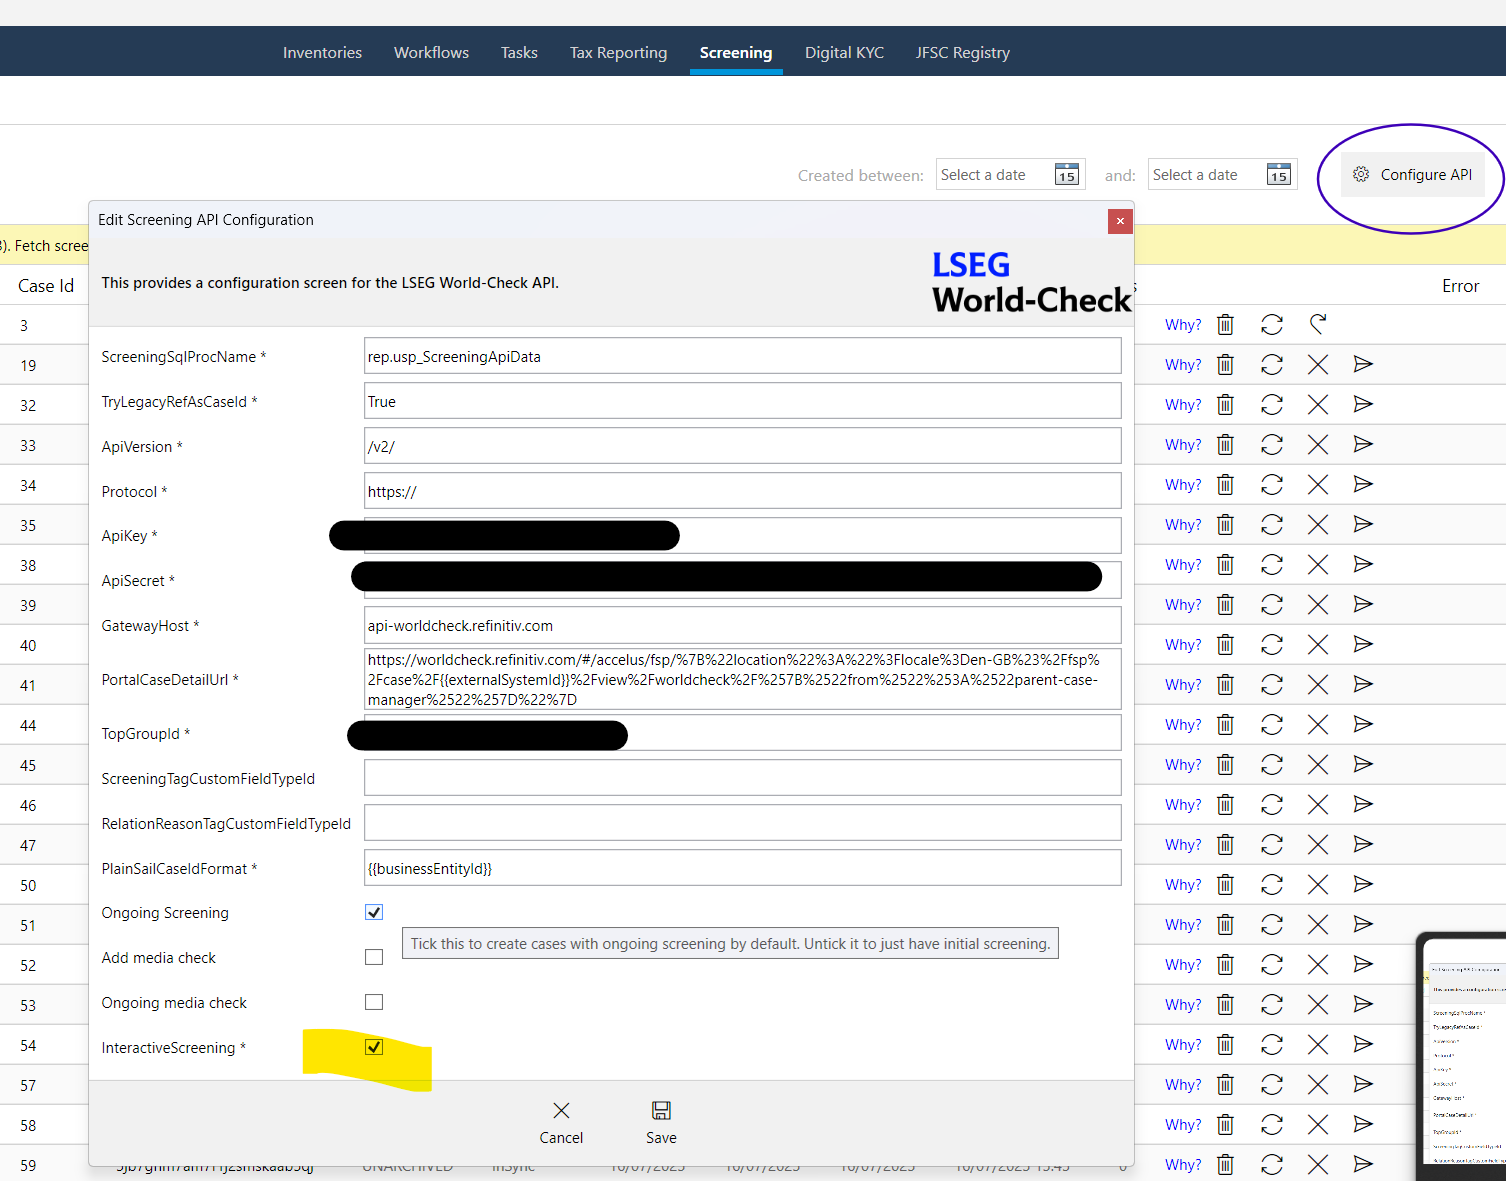Delete case 33 with trash icon
Viewport: 1506px width, 1181px height.
click(1225, 445)
